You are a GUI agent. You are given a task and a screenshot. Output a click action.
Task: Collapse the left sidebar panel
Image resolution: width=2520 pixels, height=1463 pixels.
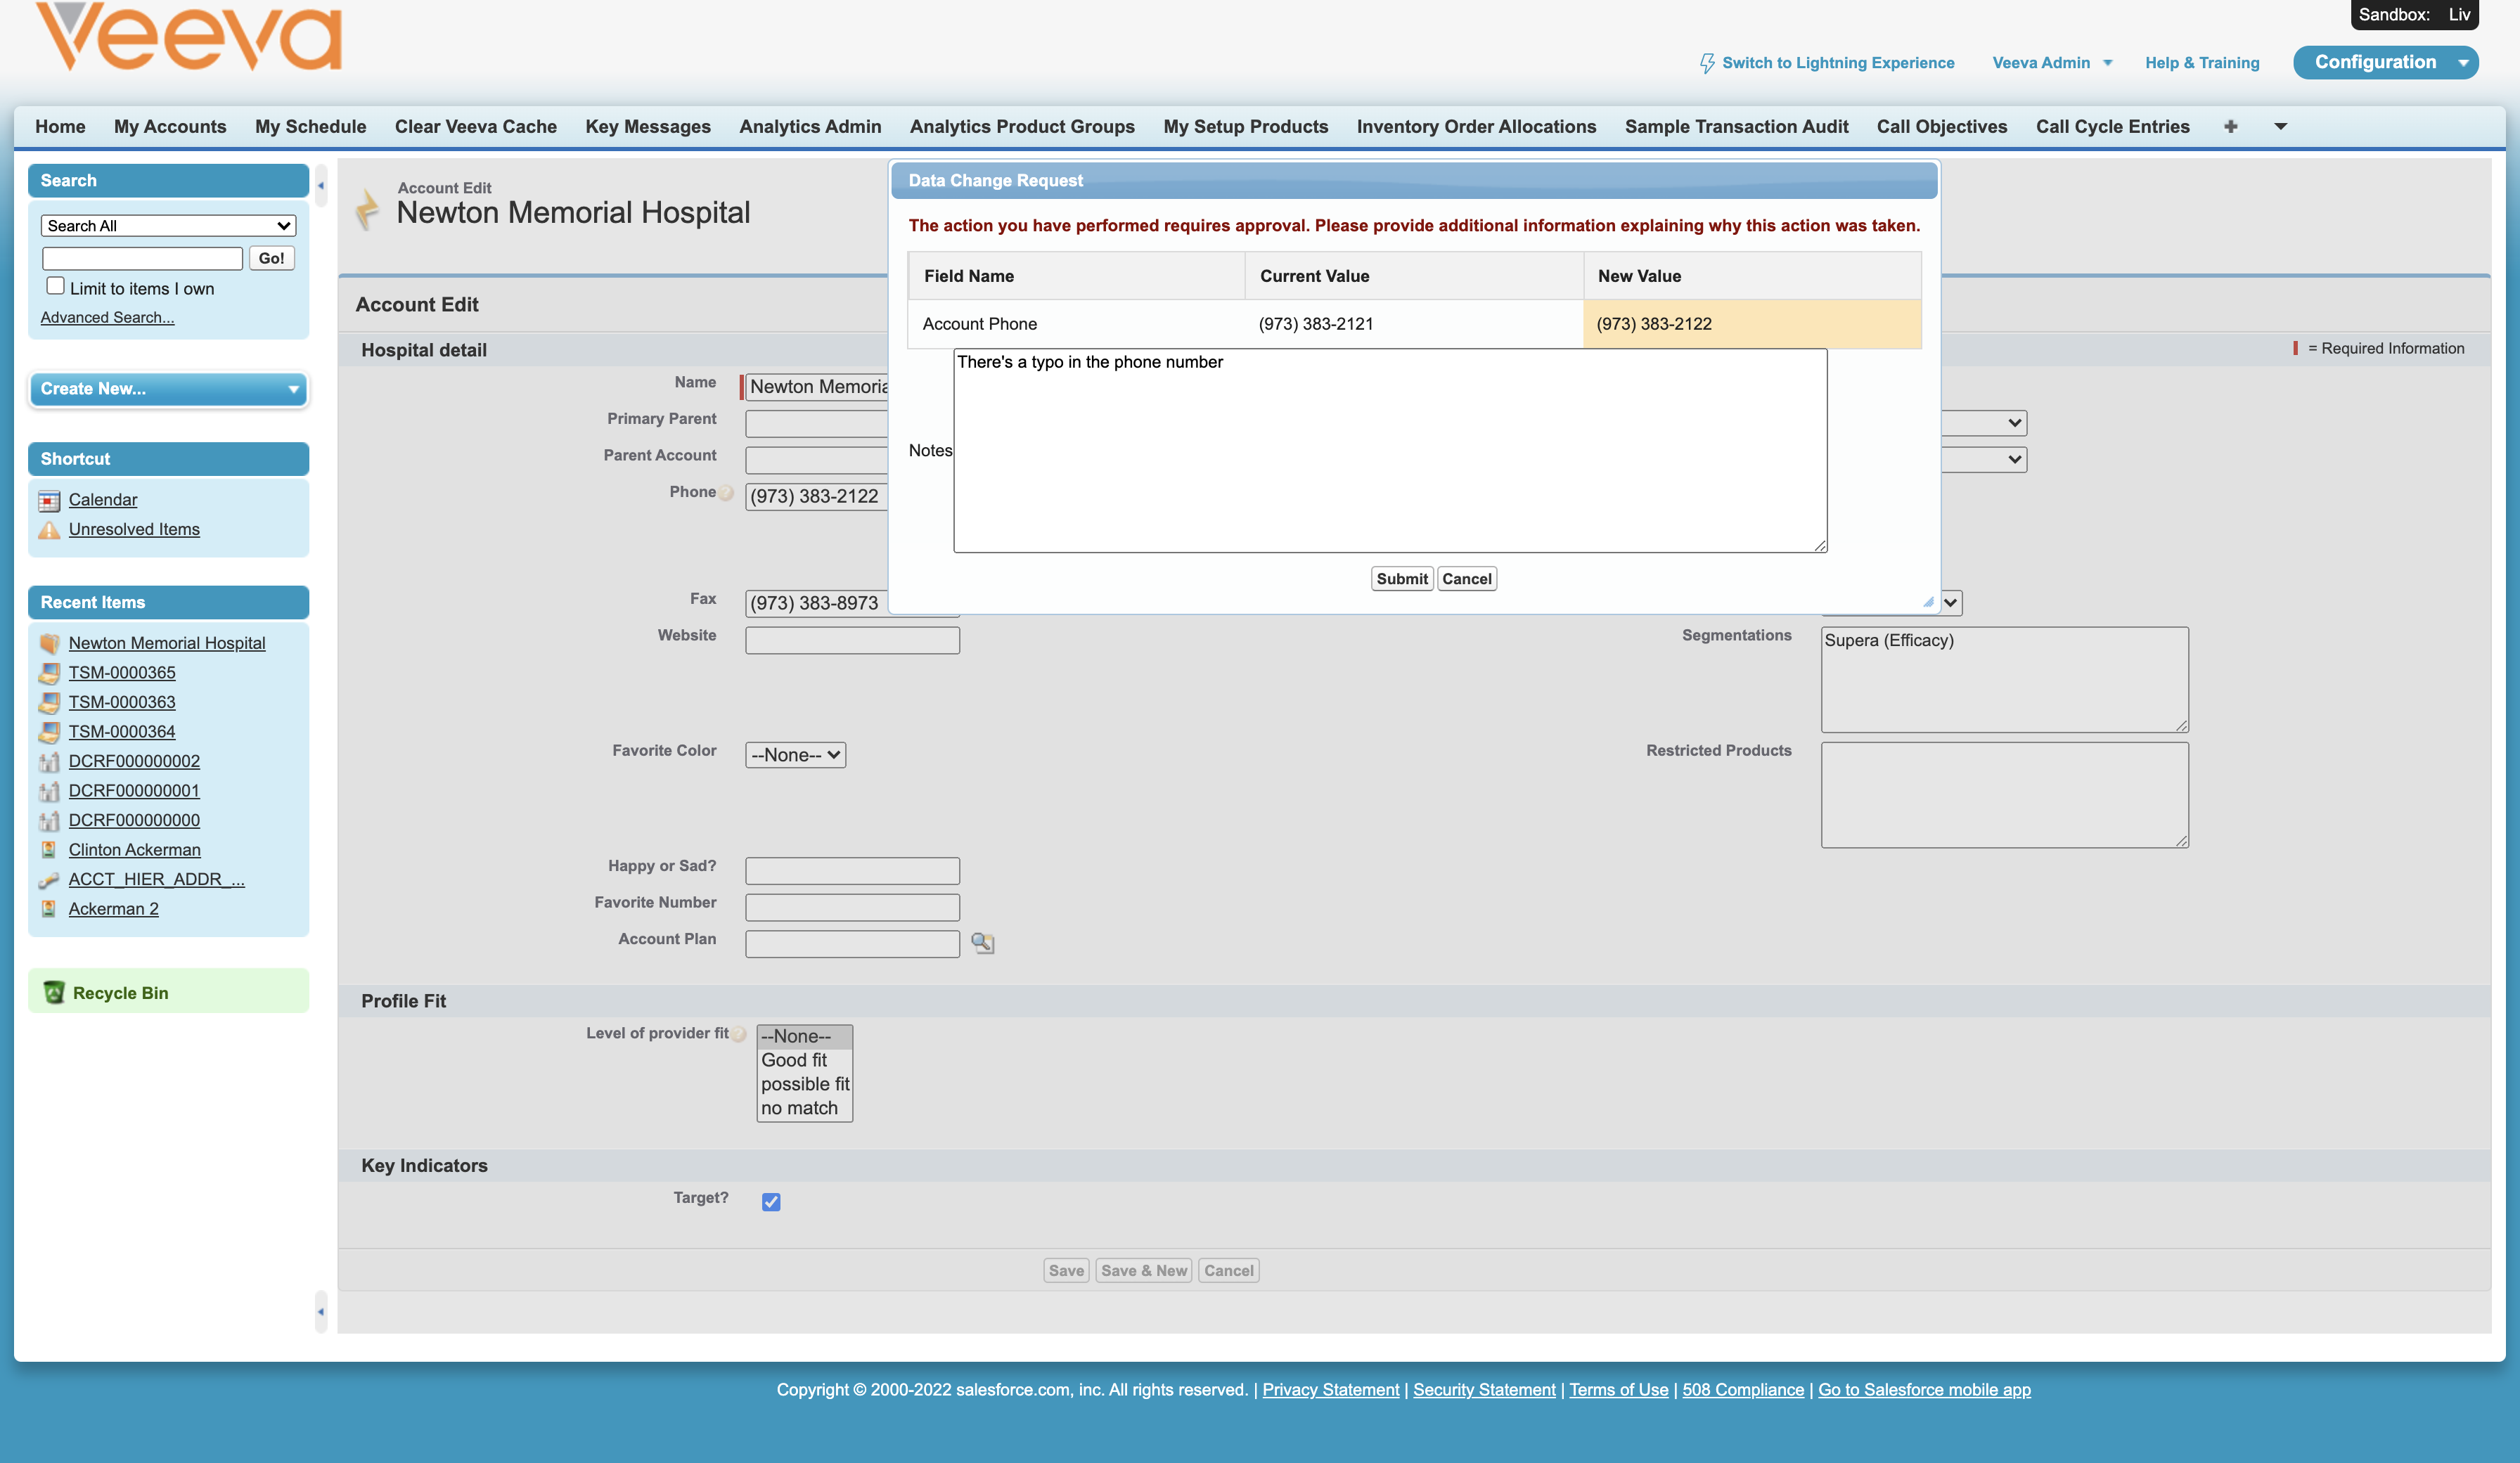point(321,185)
